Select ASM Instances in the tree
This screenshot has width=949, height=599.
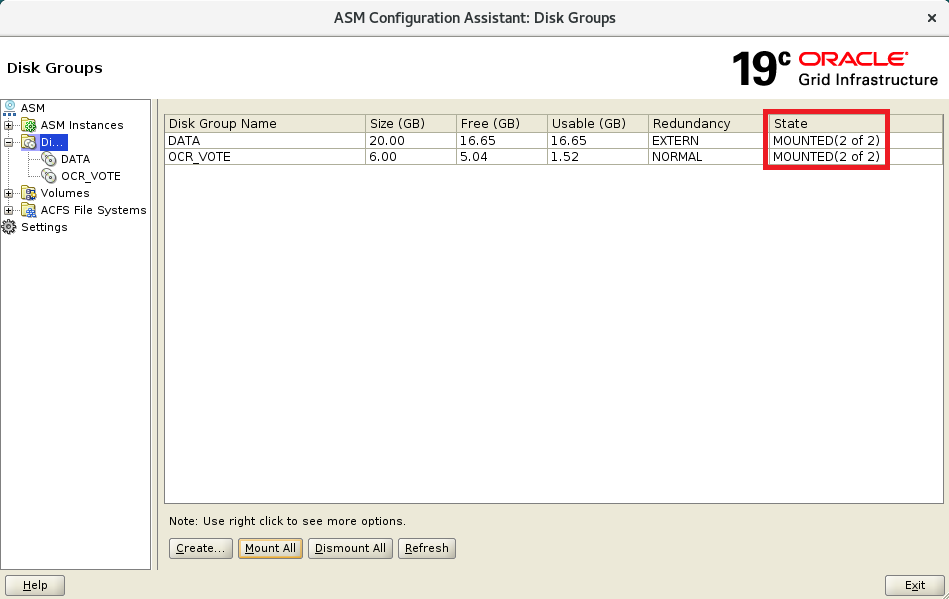point(82,125)
